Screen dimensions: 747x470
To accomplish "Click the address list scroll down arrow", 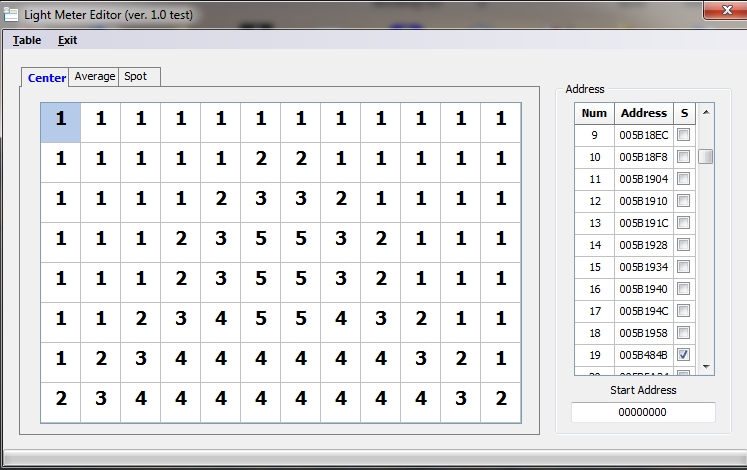I will (x=706, y=366).
